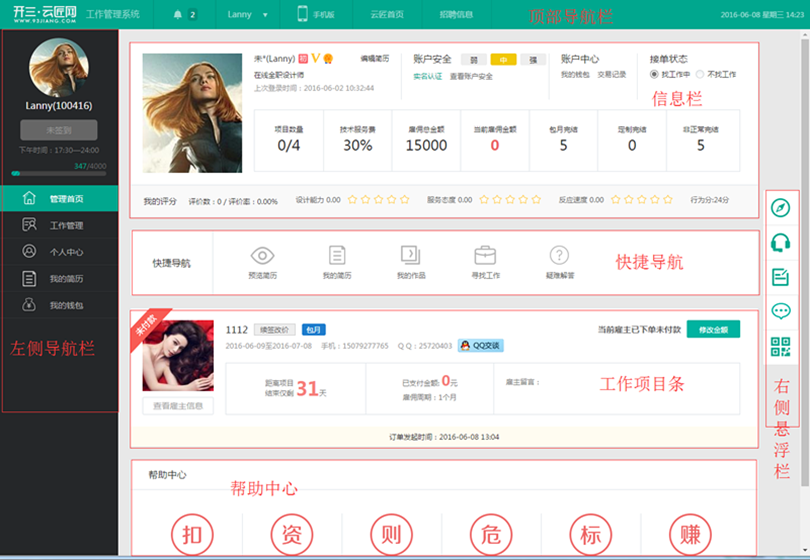Click the QQ交谈 button
Image resolution: width=810 pixels, height=560 pixels.
click(x=480, y=346)
